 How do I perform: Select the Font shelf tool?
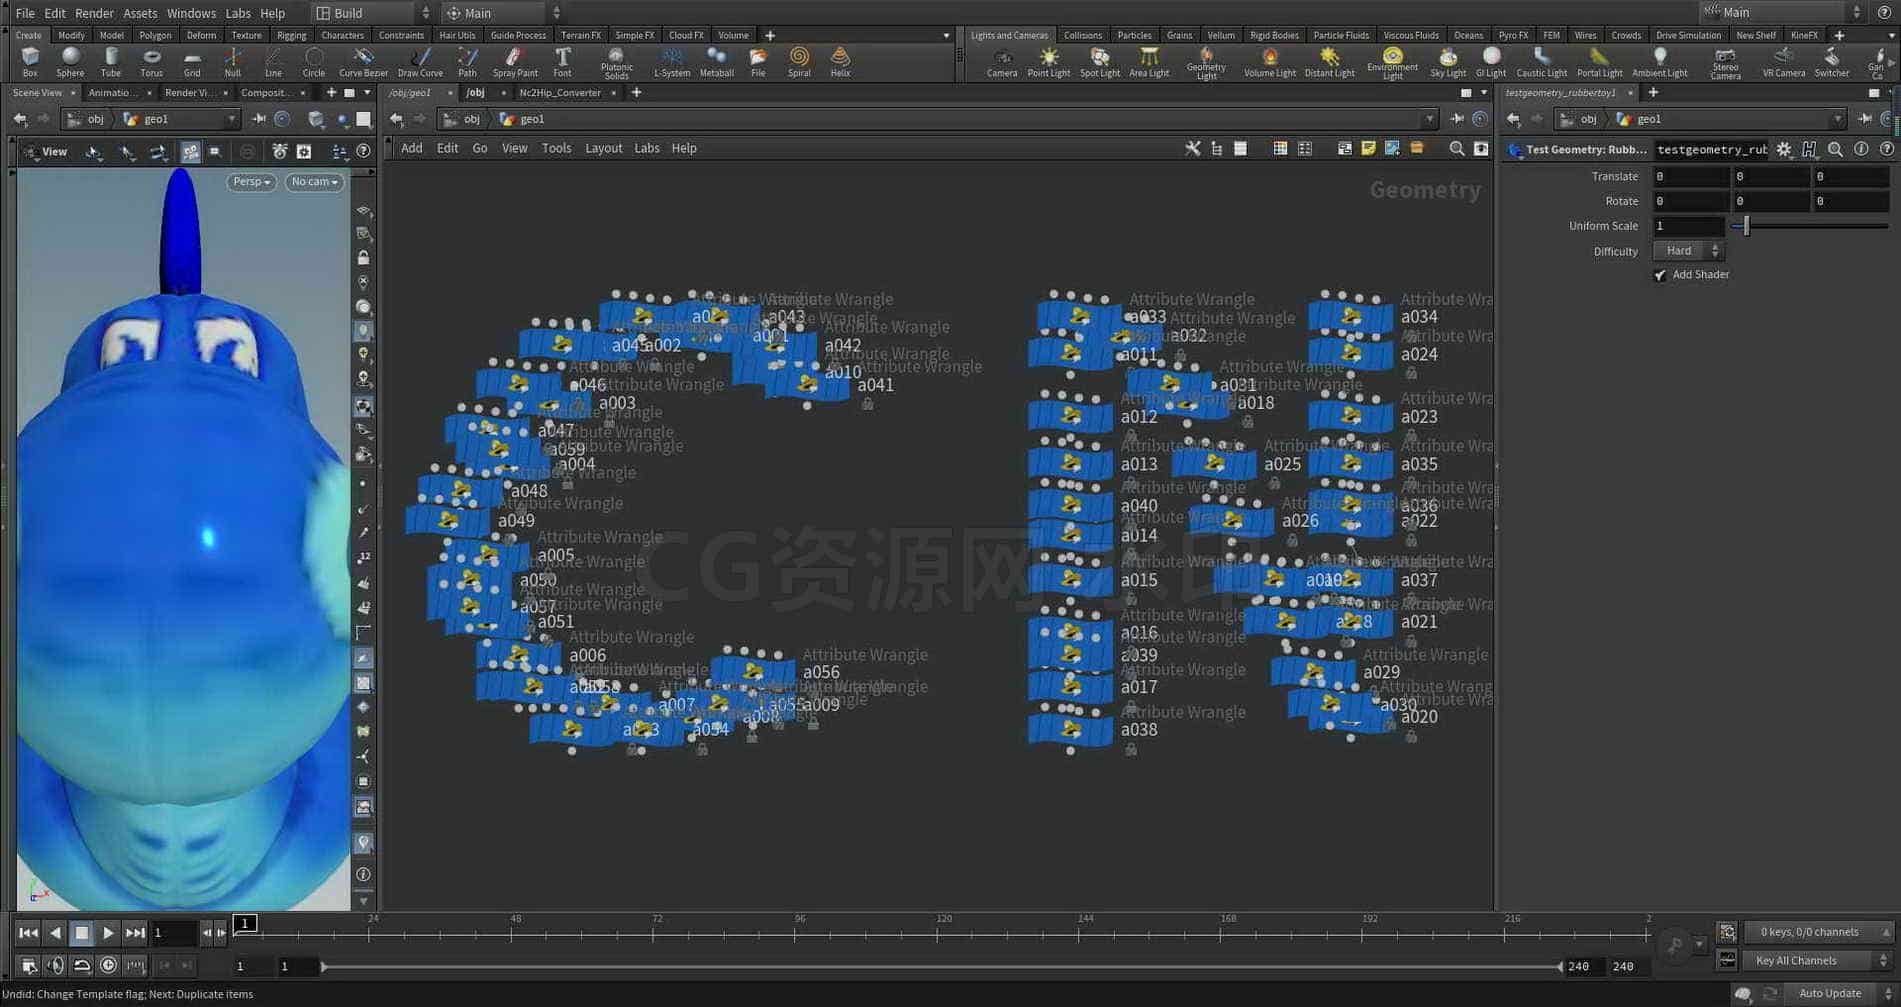point(563,61)
